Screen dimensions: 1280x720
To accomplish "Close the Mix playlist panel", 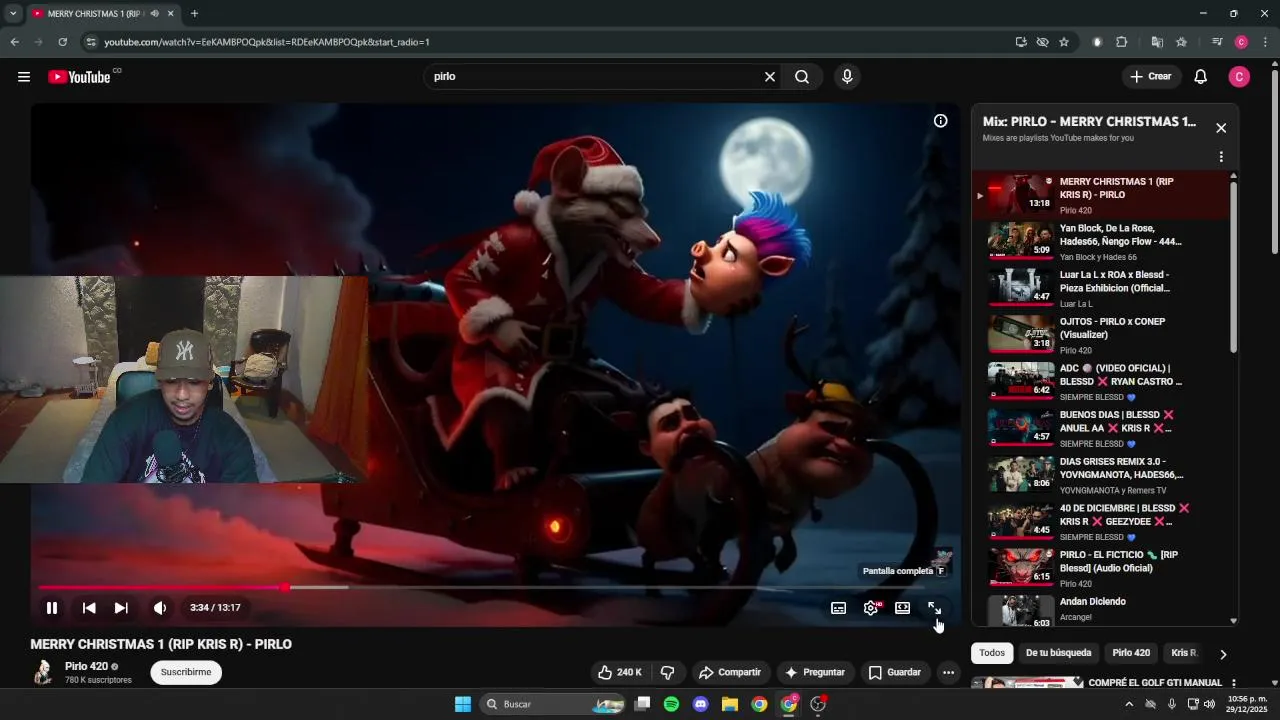I will click(x=1221, y=128).
